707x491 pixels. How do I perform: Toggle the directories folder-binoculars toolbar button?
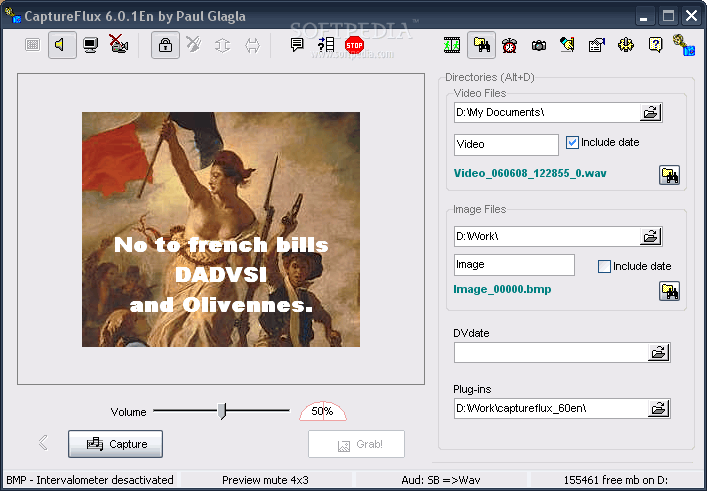click(482, 45)
